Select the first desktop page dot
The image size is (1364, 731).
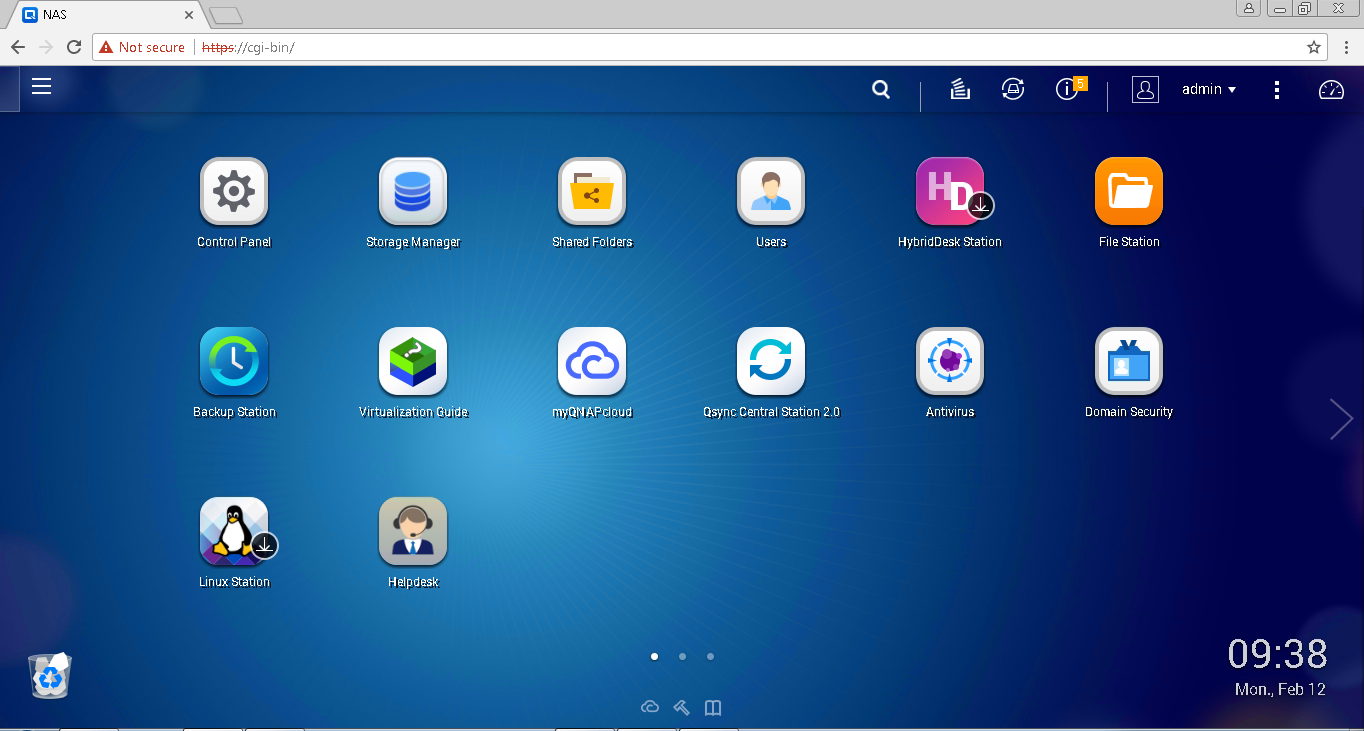tap(654, 657)
